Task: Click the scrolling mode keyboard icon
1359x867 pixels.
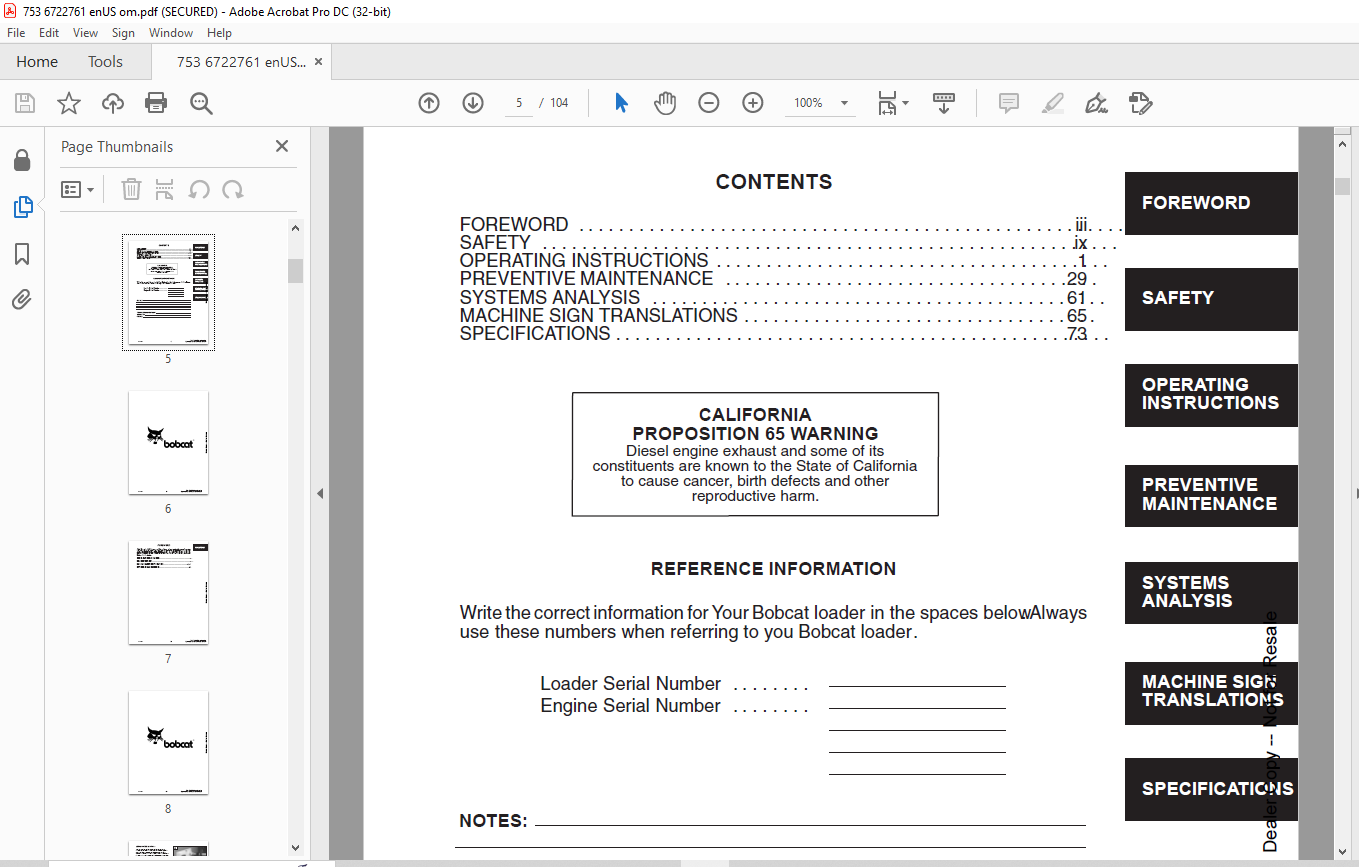Action: coord(944,103)
